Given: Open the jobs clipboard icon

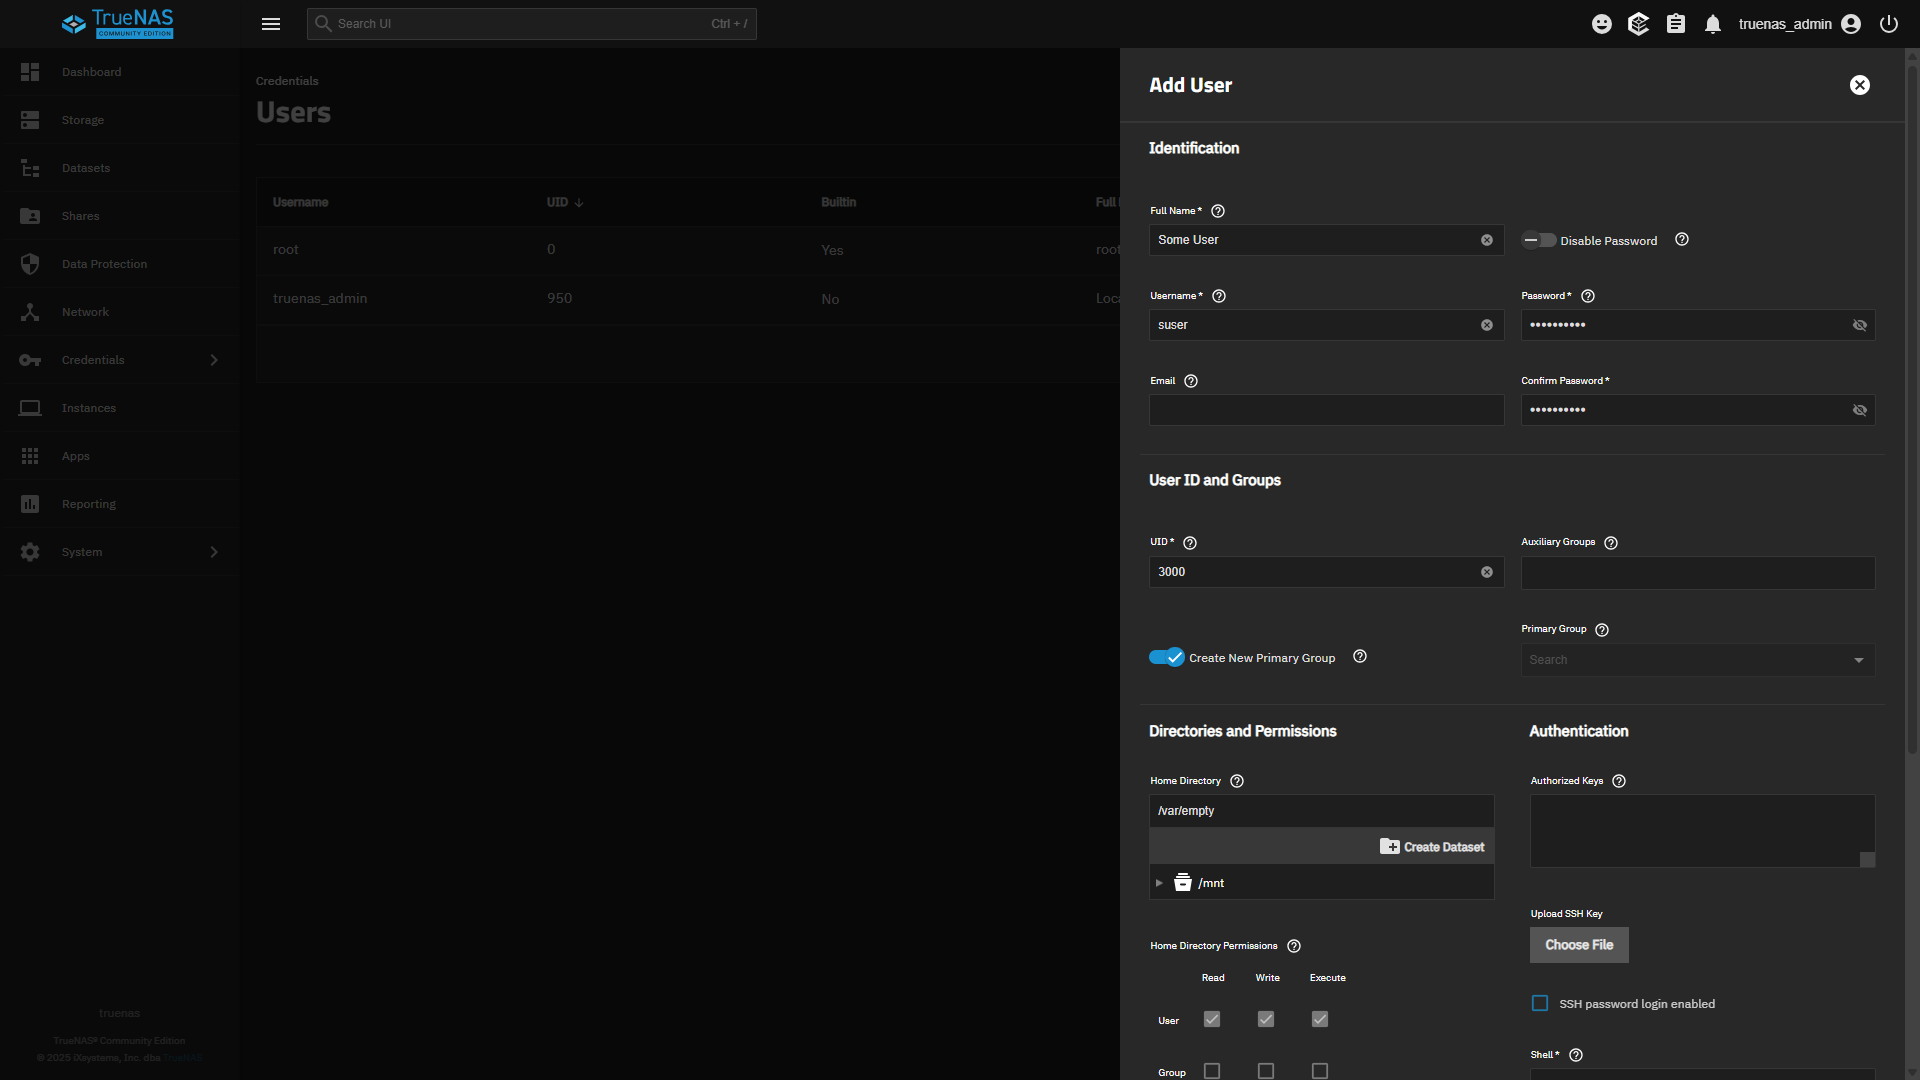Looking at the screenshot, I should (x=1676, y=24).
